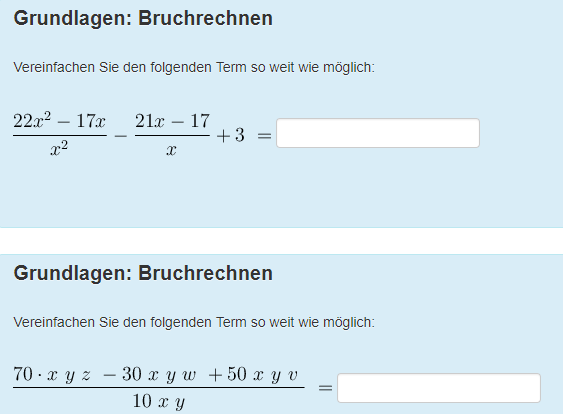This screenshot has height=414, width=563.
Task: Click the − 30 x y w term
Action: click(149, 375)
